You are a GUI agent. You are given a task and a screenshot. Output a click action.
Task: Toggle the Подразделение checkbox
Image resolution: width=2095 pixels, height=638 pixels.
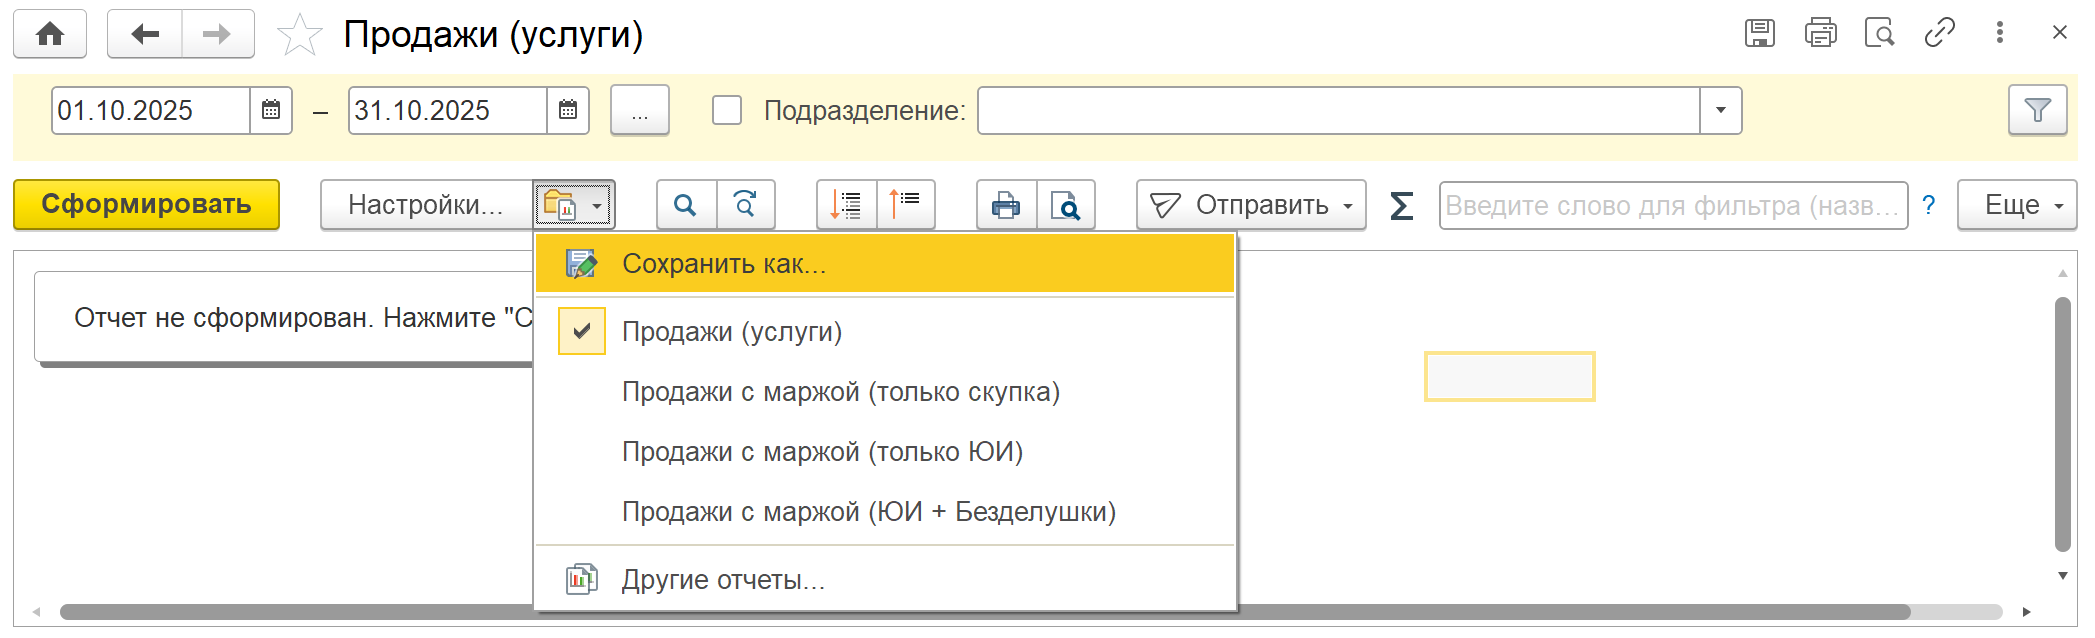(x=727, y=110)
